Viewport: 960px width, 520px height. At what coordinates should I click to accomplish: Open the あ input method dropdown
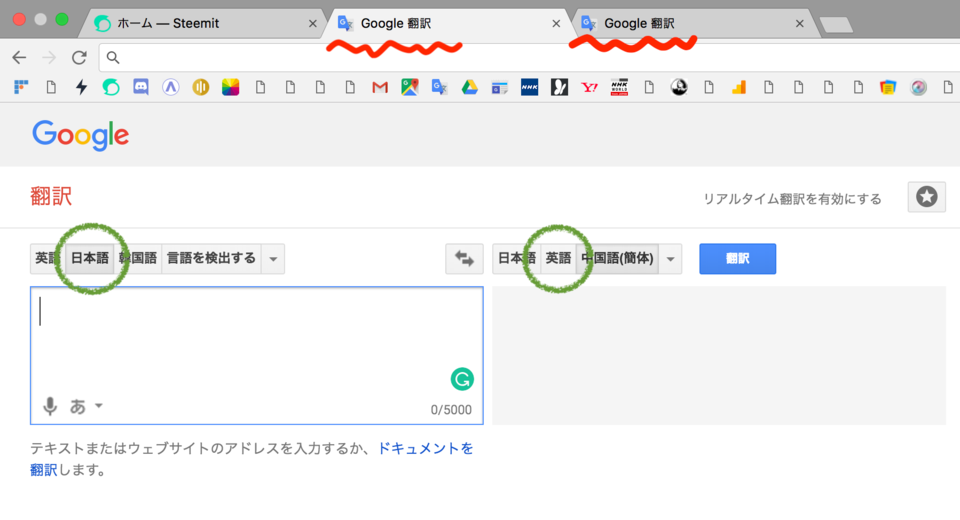(86, 406)
